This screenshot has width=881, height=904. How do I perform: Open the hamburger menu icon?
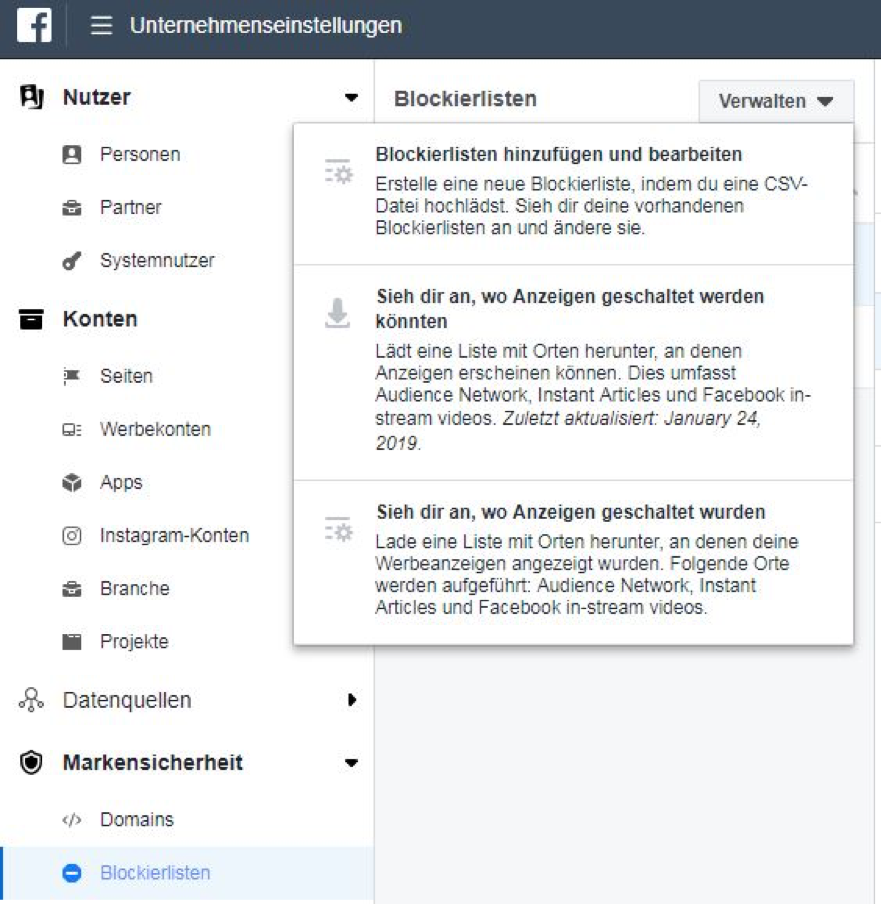[101, 25]
